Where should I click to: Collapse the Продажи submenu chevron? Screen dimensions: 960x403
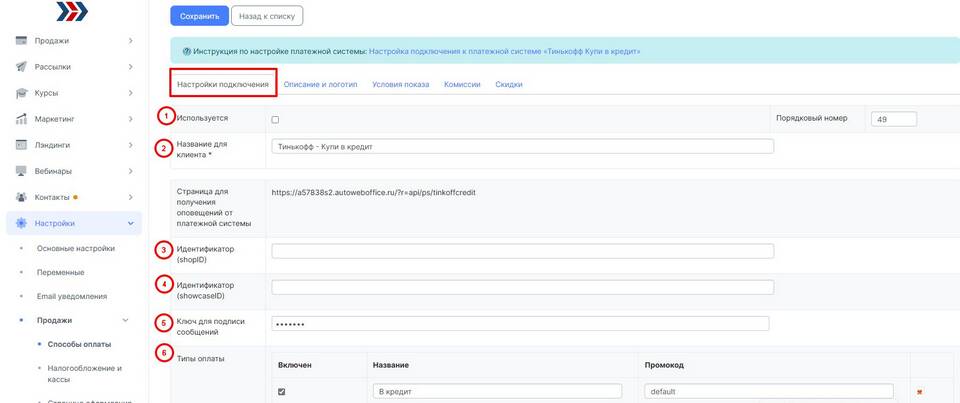tap(126, 320)
